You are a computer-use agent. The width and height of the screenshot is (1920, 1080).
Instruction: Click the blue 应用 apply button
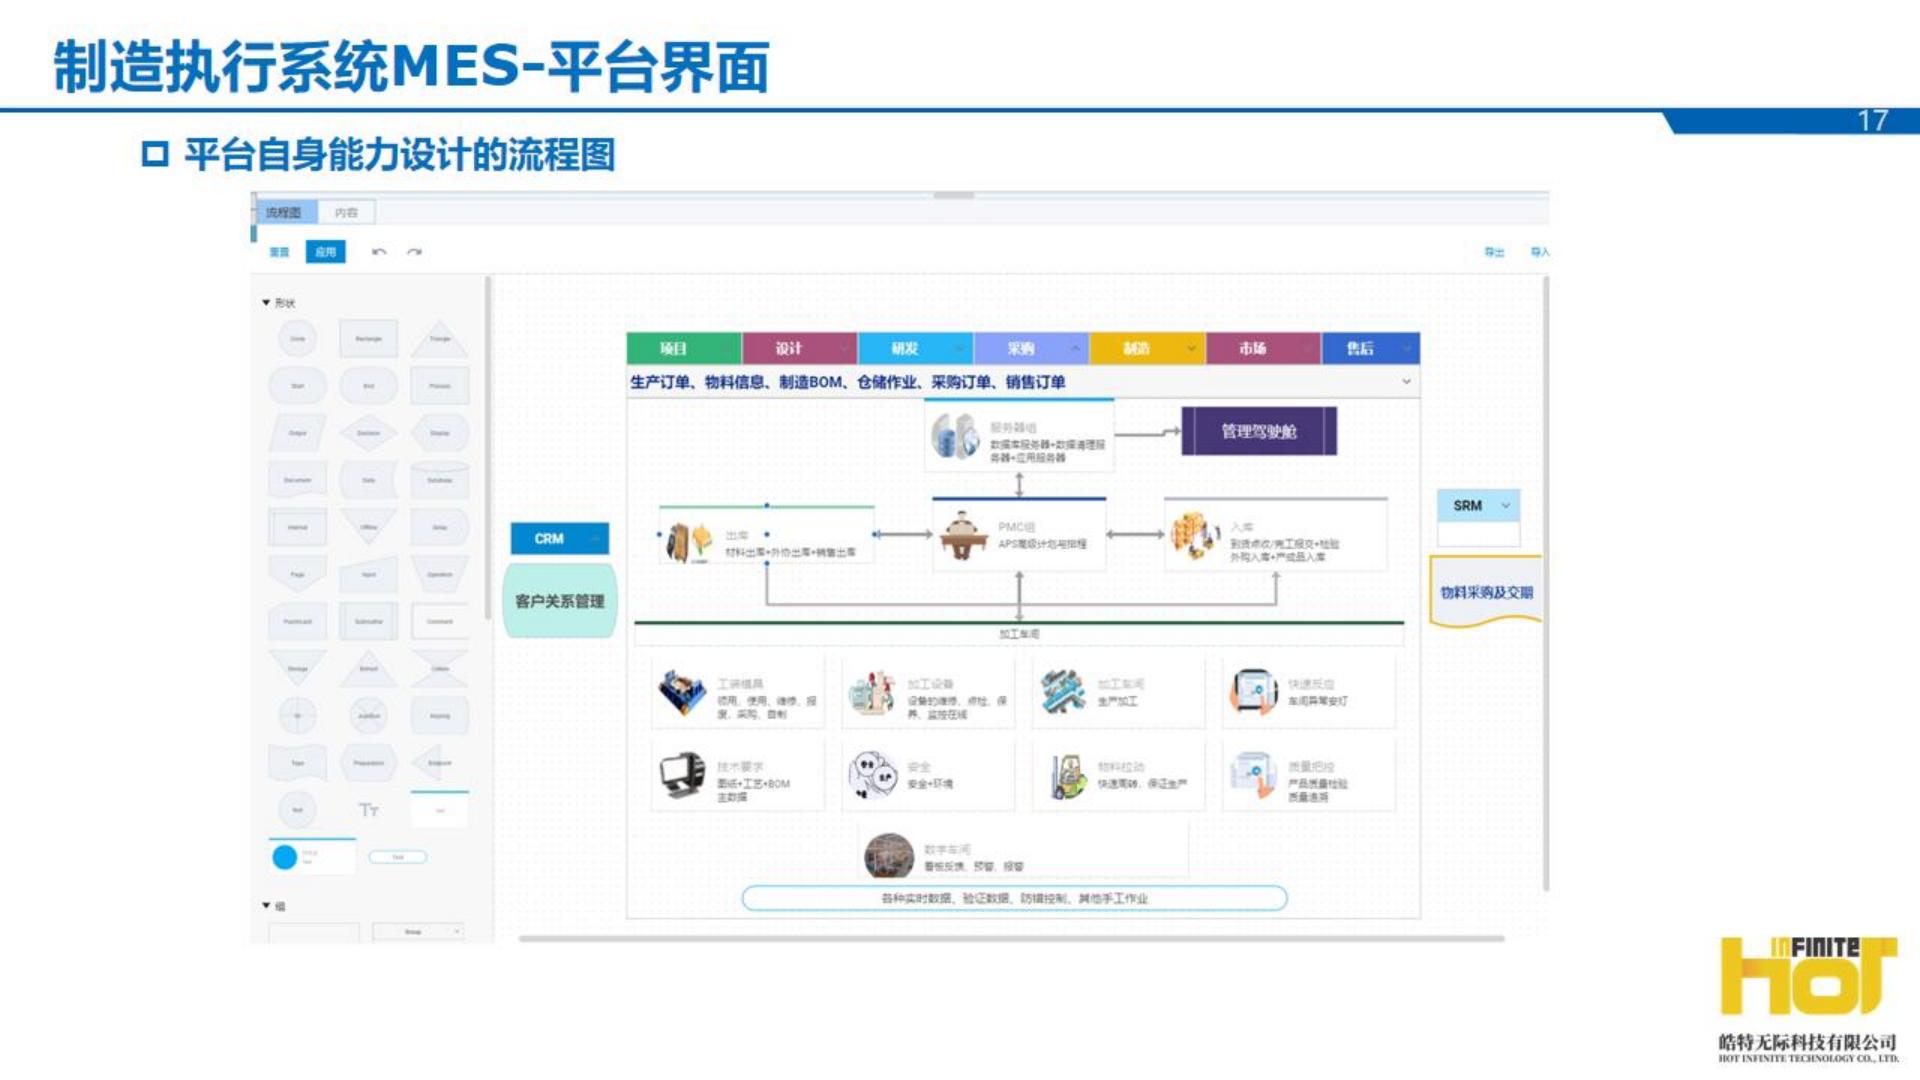pos(325,252)
